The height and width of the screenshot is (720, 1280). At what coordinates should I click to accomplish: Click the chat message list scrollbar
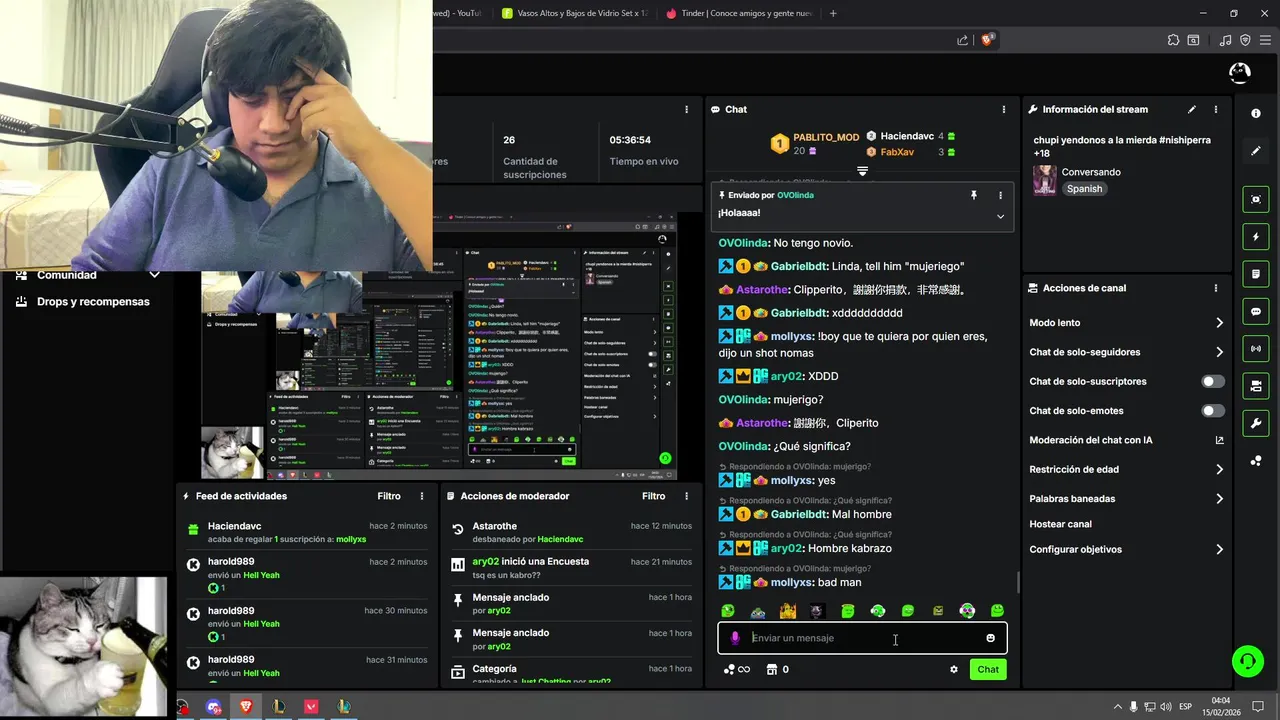pyautogui.click(x=1018, y=582)
